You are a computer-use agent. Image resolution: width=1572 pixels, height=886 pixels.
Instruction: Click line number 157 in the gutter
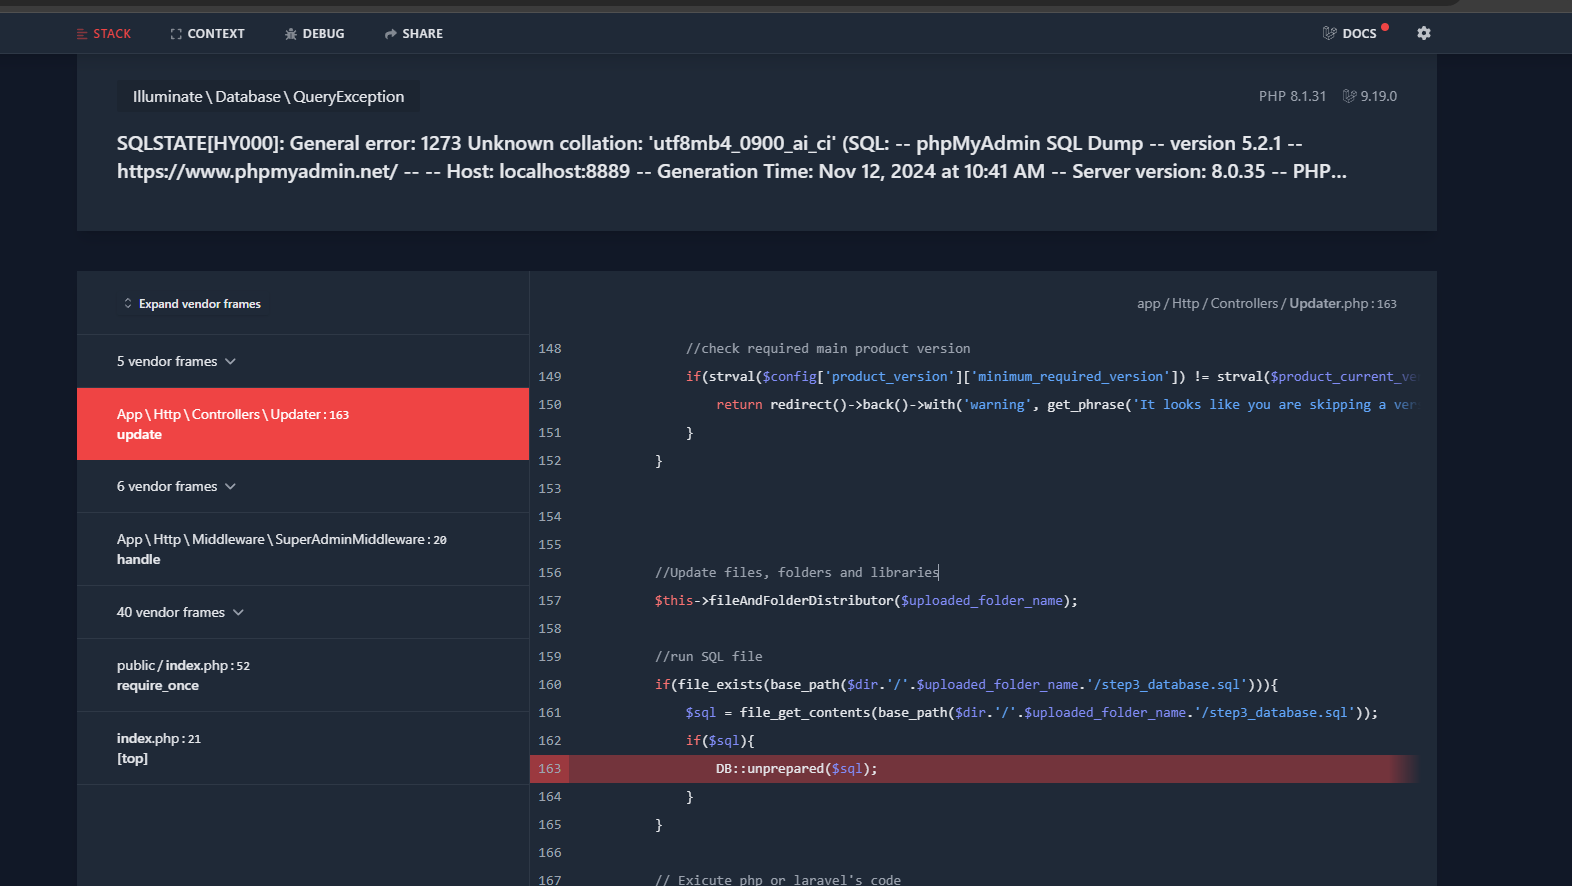pyautogui.click(x=549, y=600)
